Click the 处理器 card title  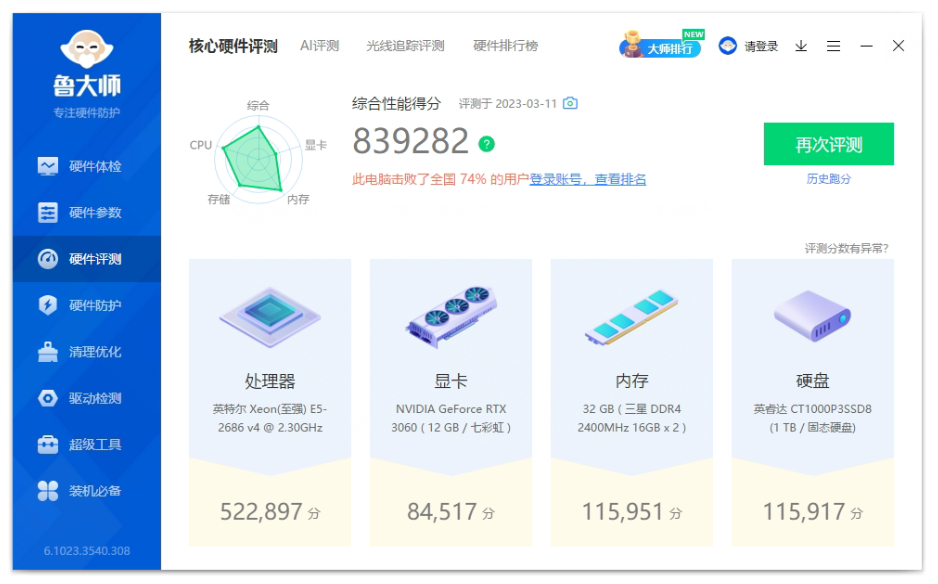[270, 381]
